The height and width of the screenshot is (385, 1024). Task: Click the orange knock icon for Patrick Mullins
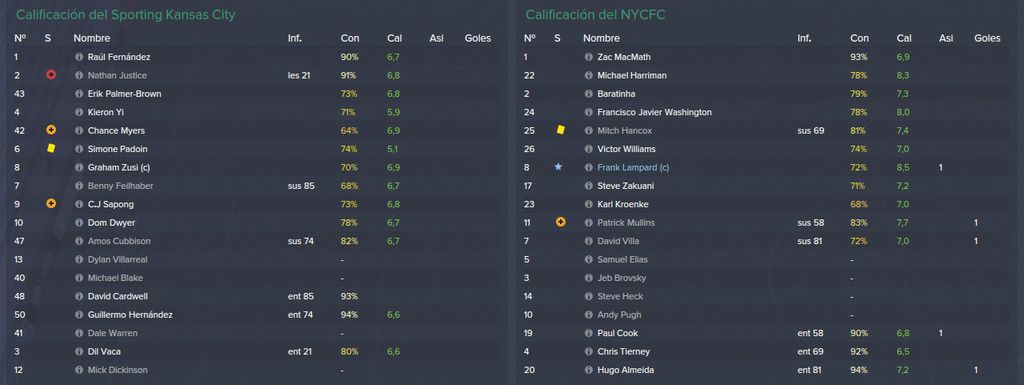[x=560, y=223]
